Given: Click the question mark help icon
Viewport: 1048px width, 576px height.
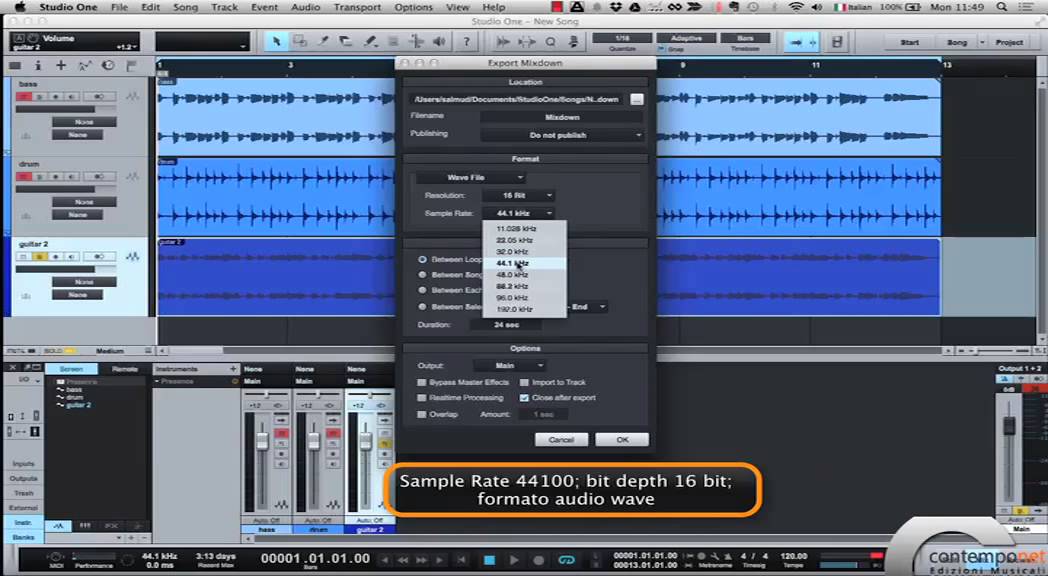Looking at the screenshot, I should [466, 41].
